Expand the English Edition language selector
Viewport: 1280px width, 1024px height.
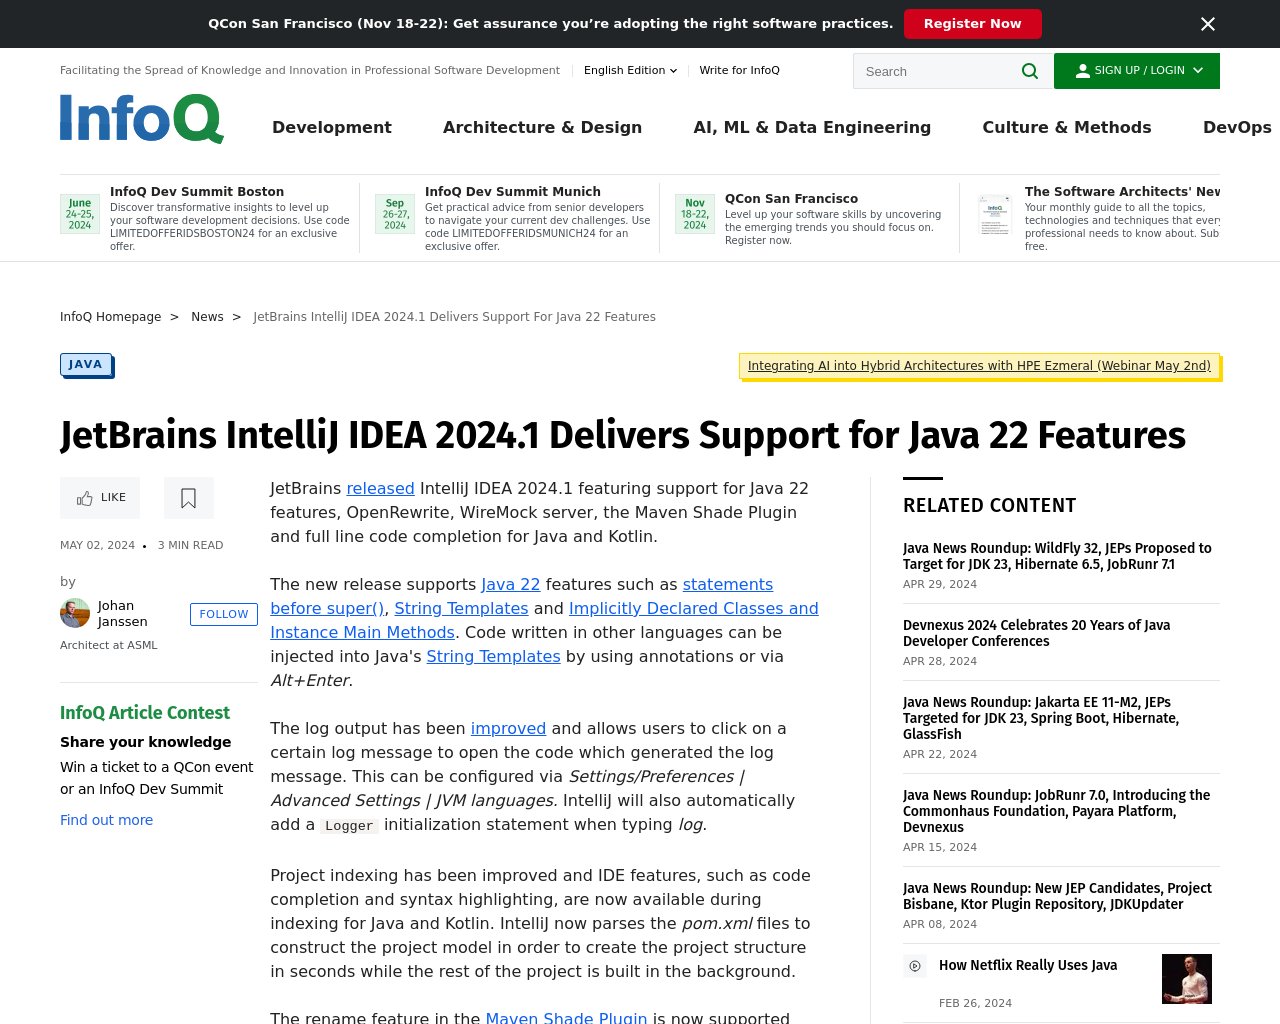pyautogui.click(x=630, y=70)
